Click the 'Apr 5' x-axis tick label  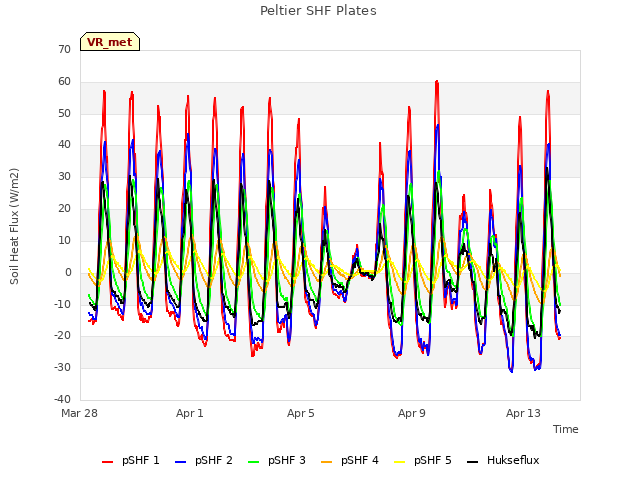point(300,413)
